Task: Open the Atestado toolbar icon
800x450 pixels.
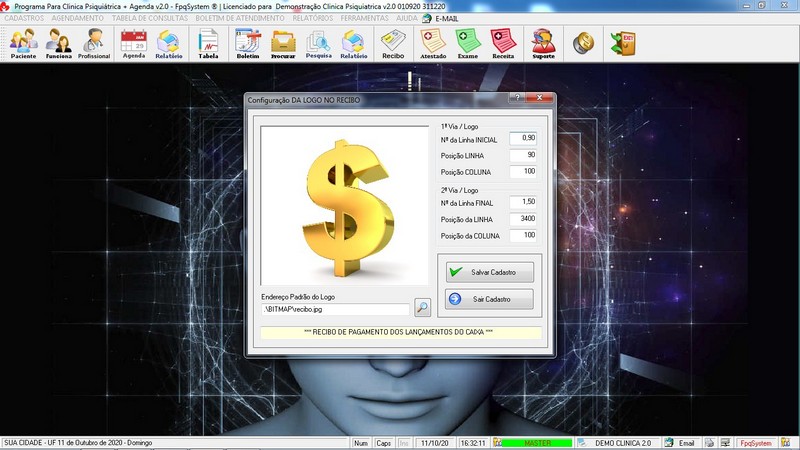Action: (x=433, y=43)
